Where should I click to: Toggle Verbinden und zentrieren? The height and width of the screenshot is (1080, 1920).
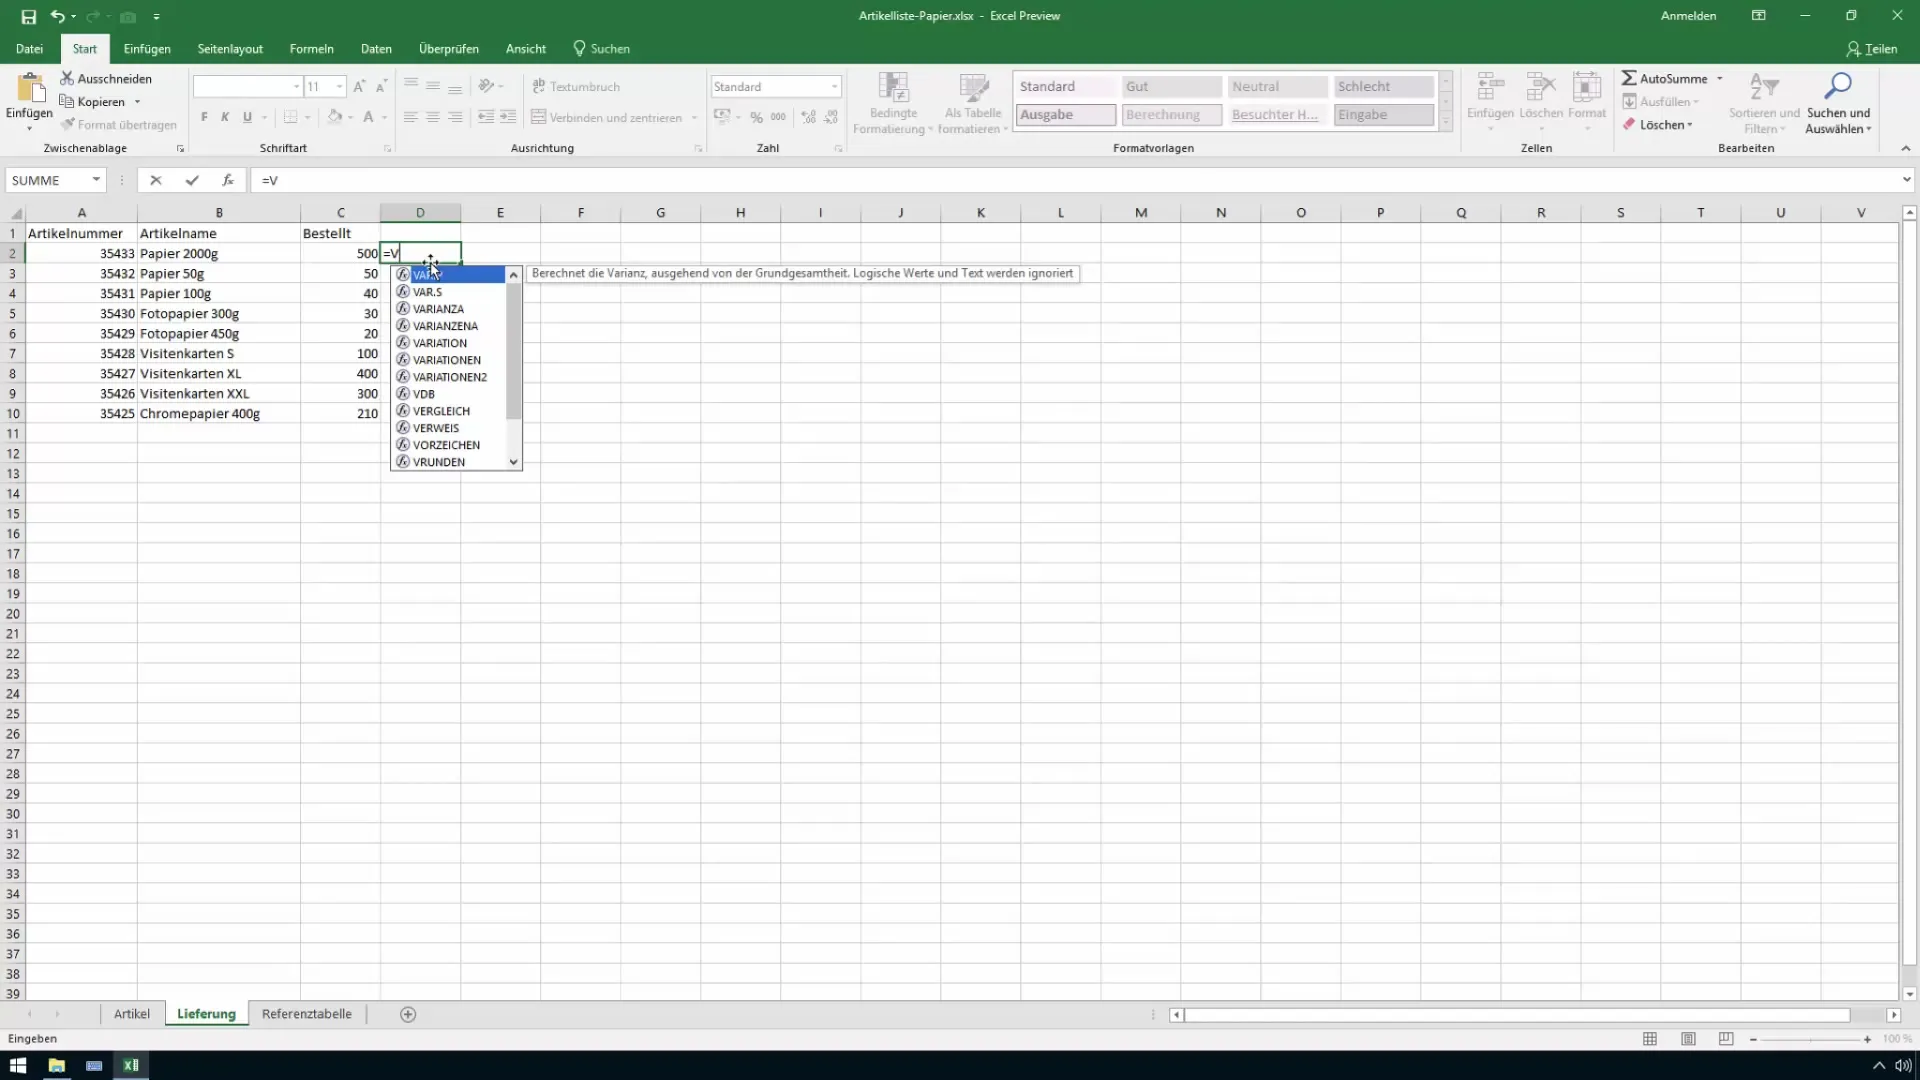(607, 117)
